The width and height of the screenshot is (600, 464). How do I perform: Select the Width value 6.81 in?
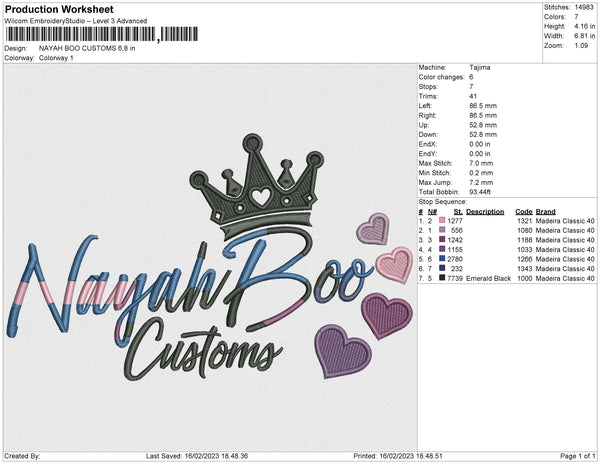click(x=584, y=36)
